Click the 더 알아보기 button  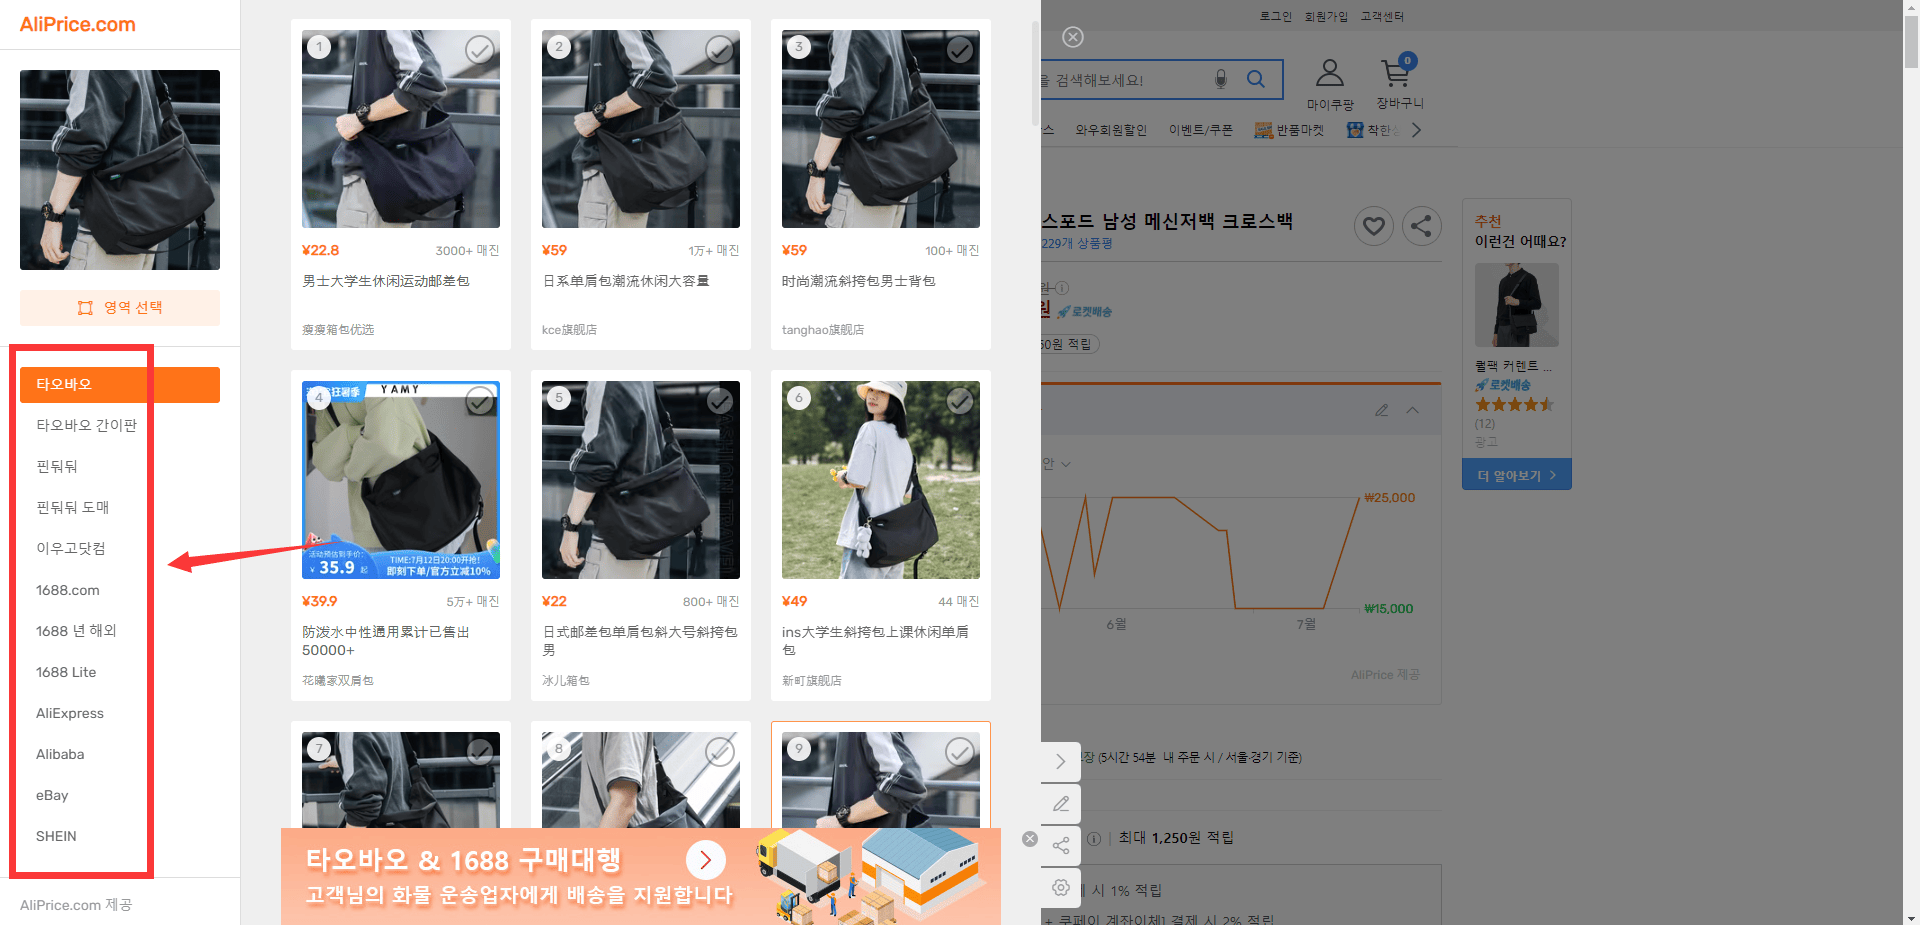(1517, 475)
